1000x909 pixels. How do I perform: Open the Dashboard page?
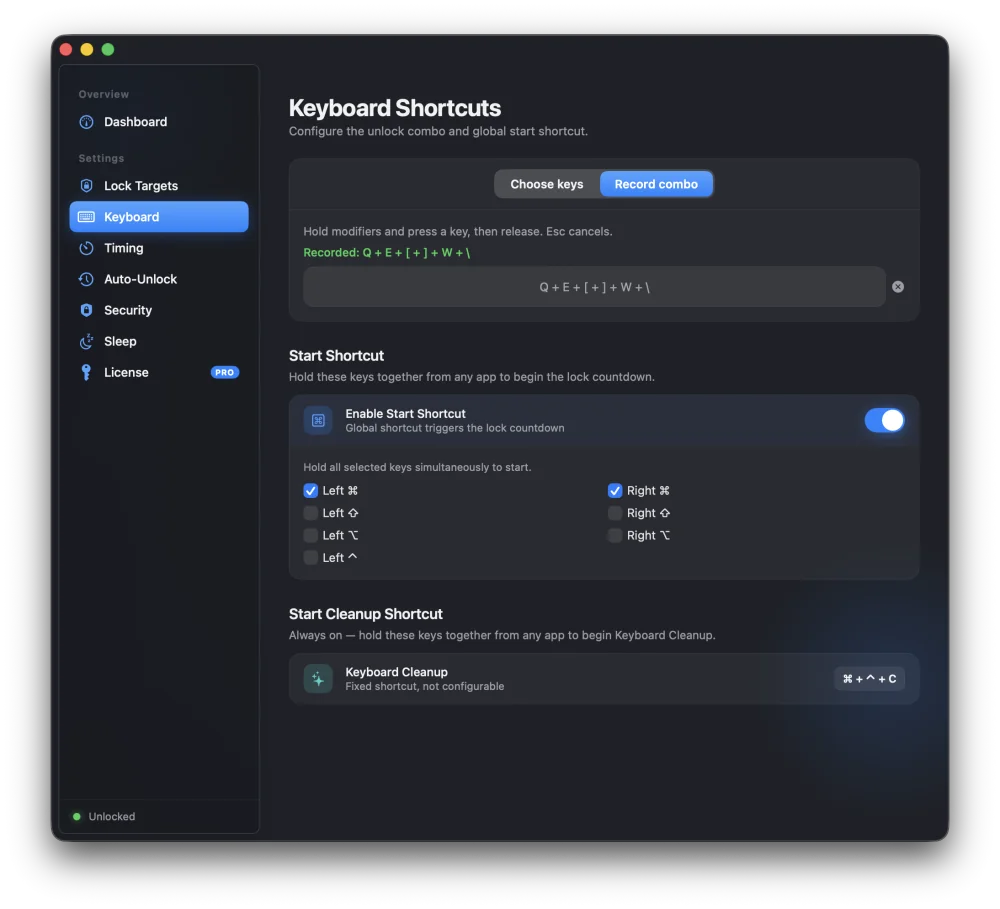pos(159,122)
